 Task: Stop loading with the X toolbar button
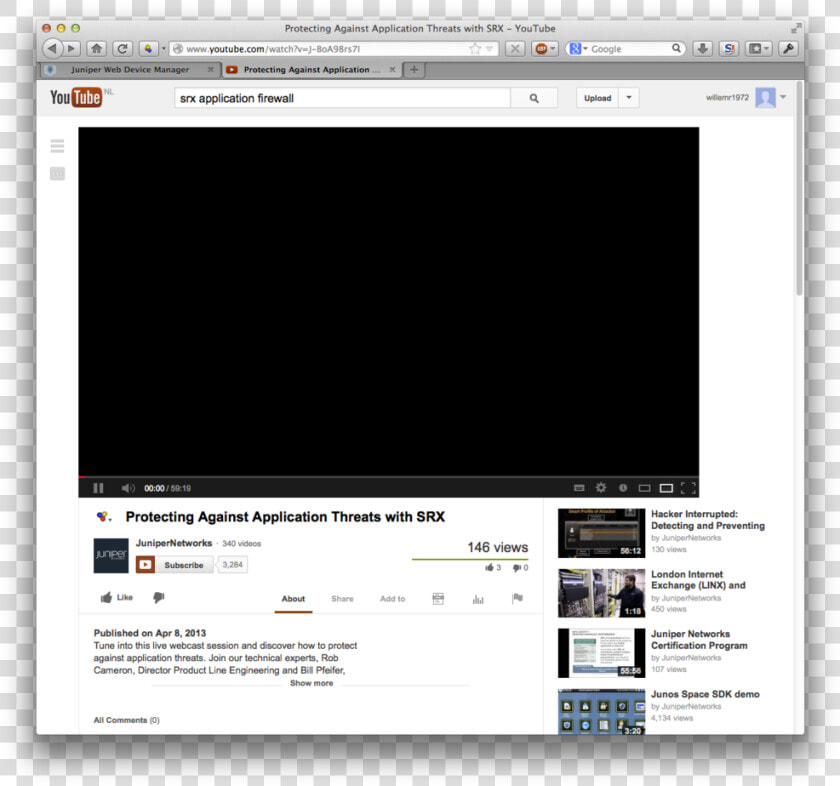(x=515, y=49)
